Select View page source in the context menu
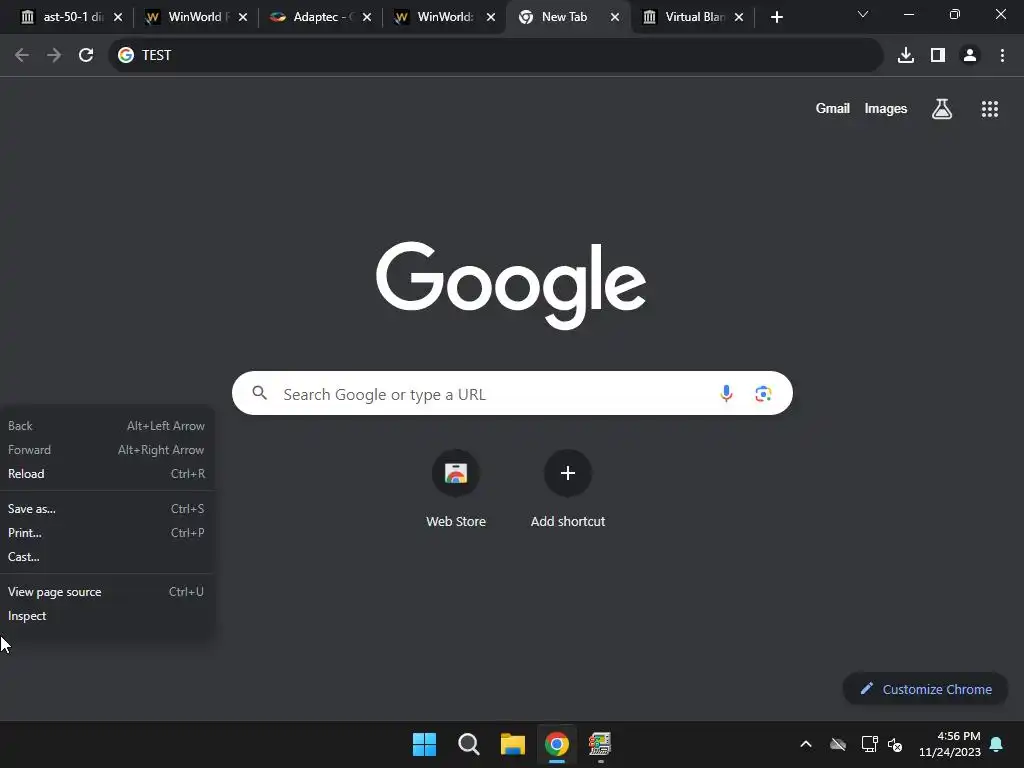This screenshot has width=1024, height=768. [106, 592]
